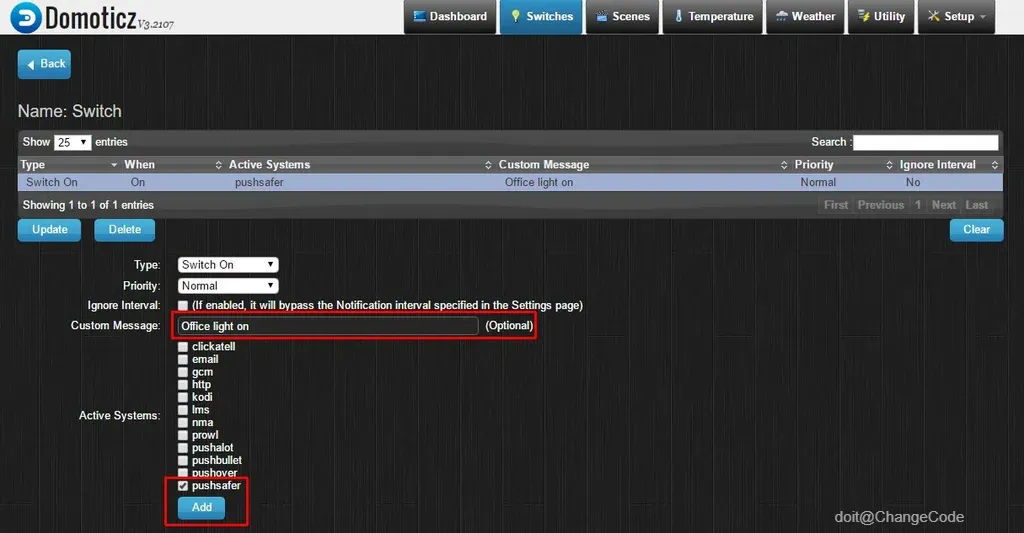
Task: Click the Back button
Action: [44, 64]
